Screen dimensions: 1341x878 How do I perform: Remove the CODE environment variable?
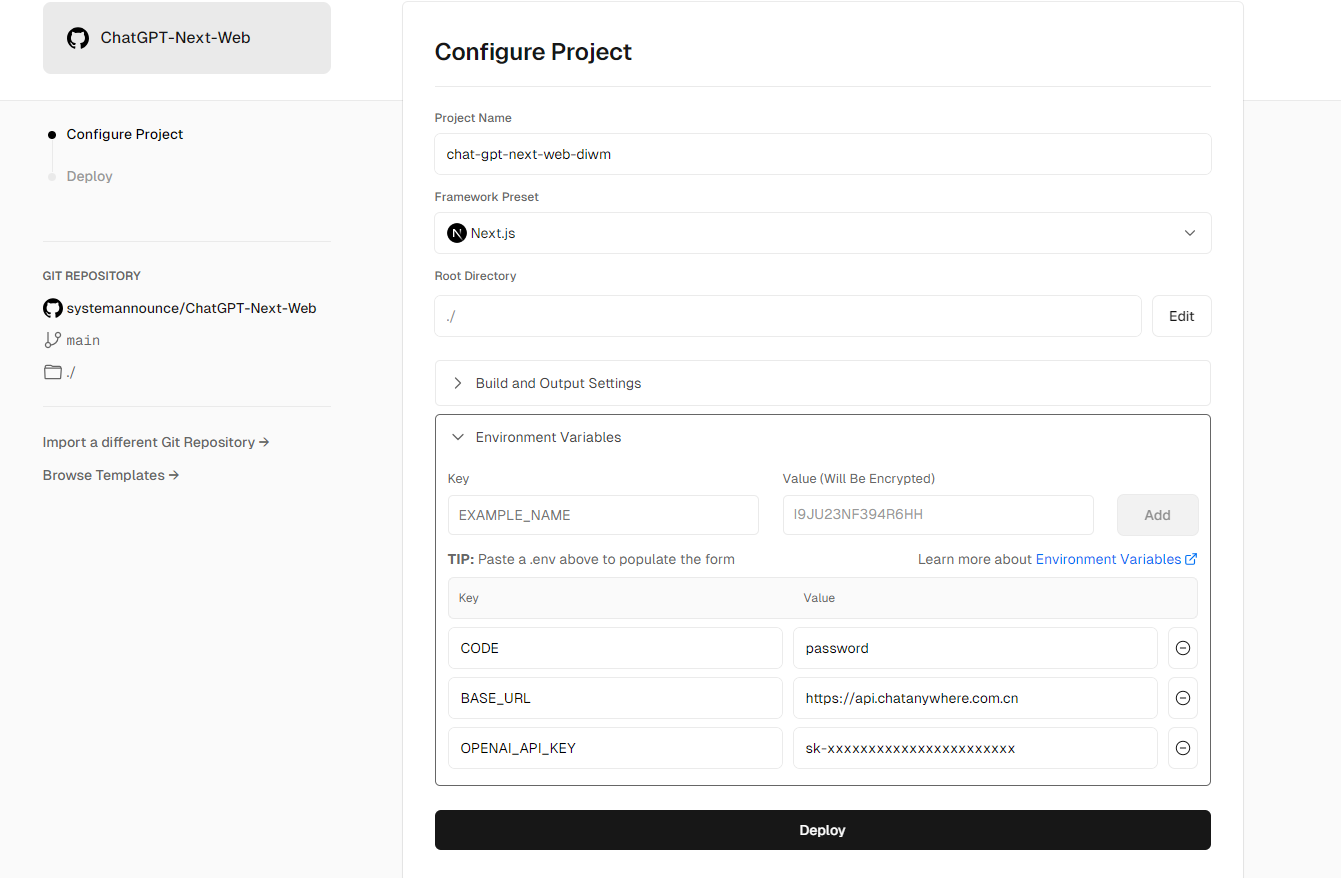pos(1183,648)
